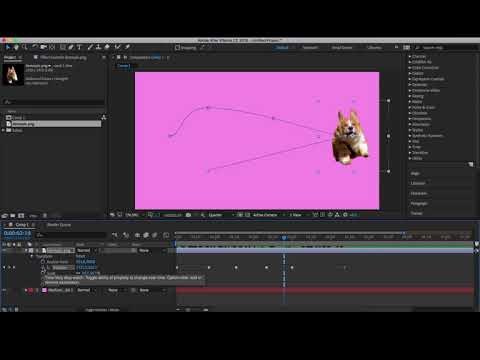Create a new folder in Project panel
This screenshot has width=480, height=360.
(13, 216)
